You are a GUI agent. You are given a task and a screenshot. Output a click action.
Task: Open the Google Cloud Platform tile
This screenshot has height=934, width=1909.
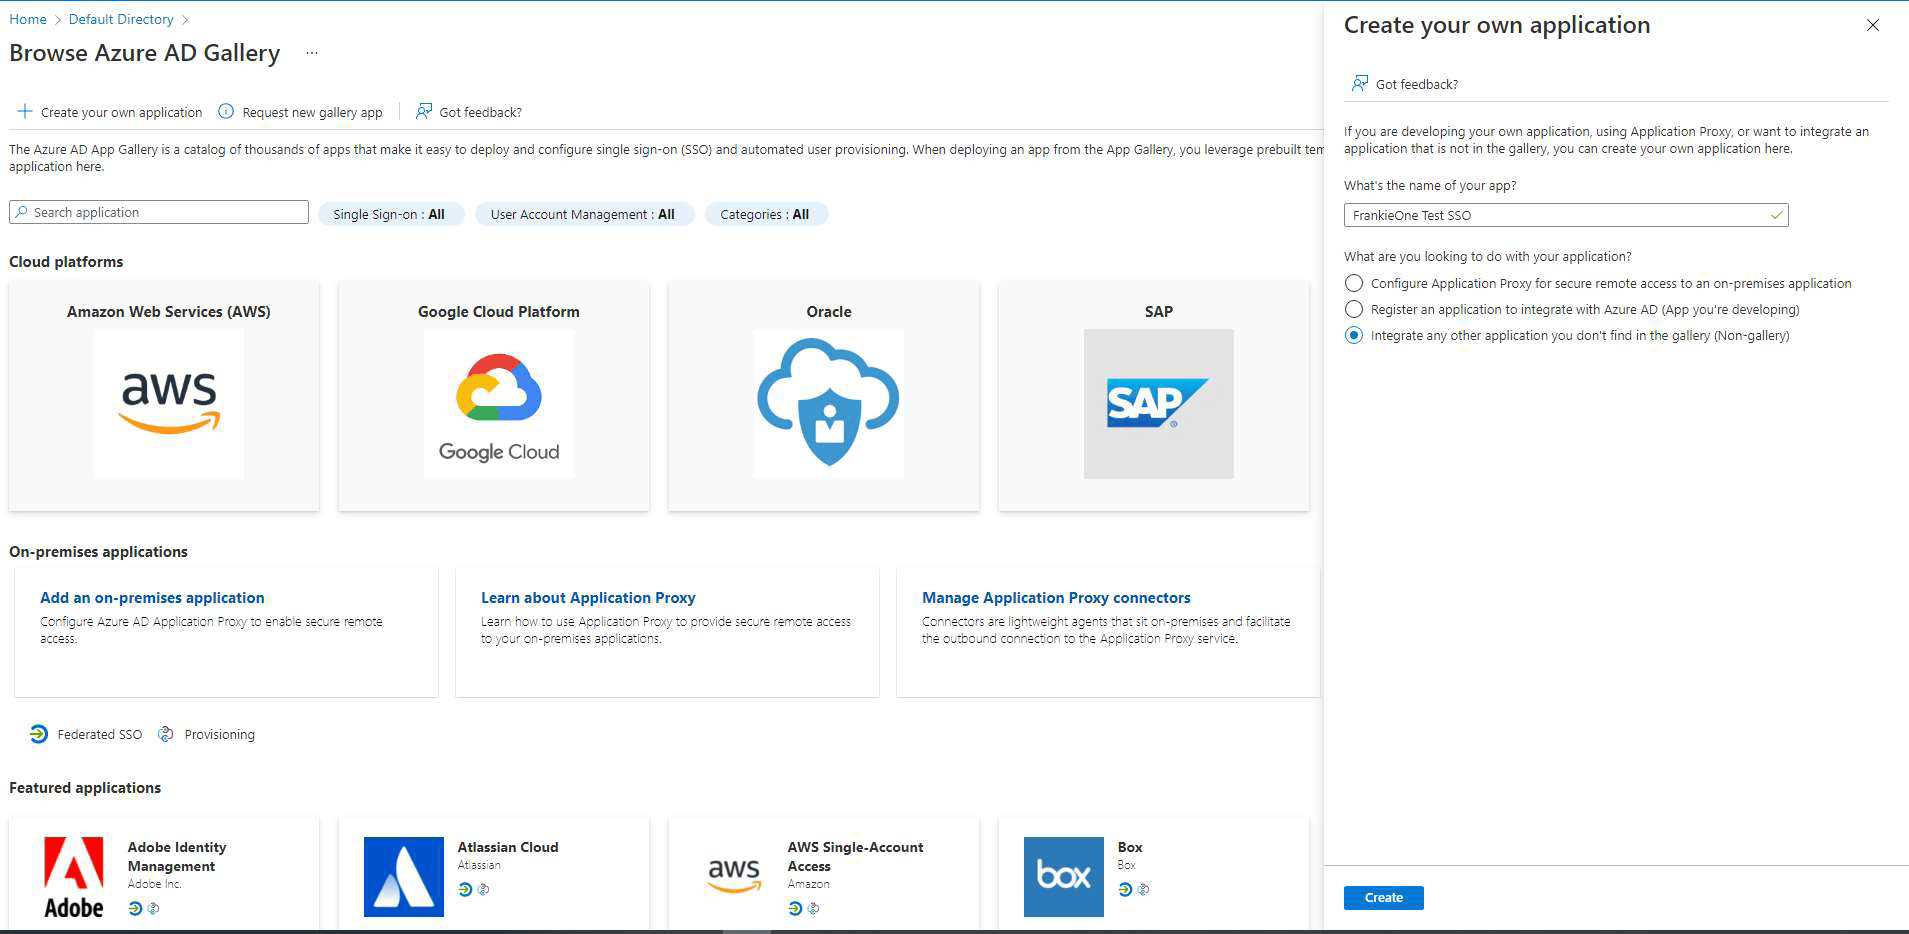point(497,404)
